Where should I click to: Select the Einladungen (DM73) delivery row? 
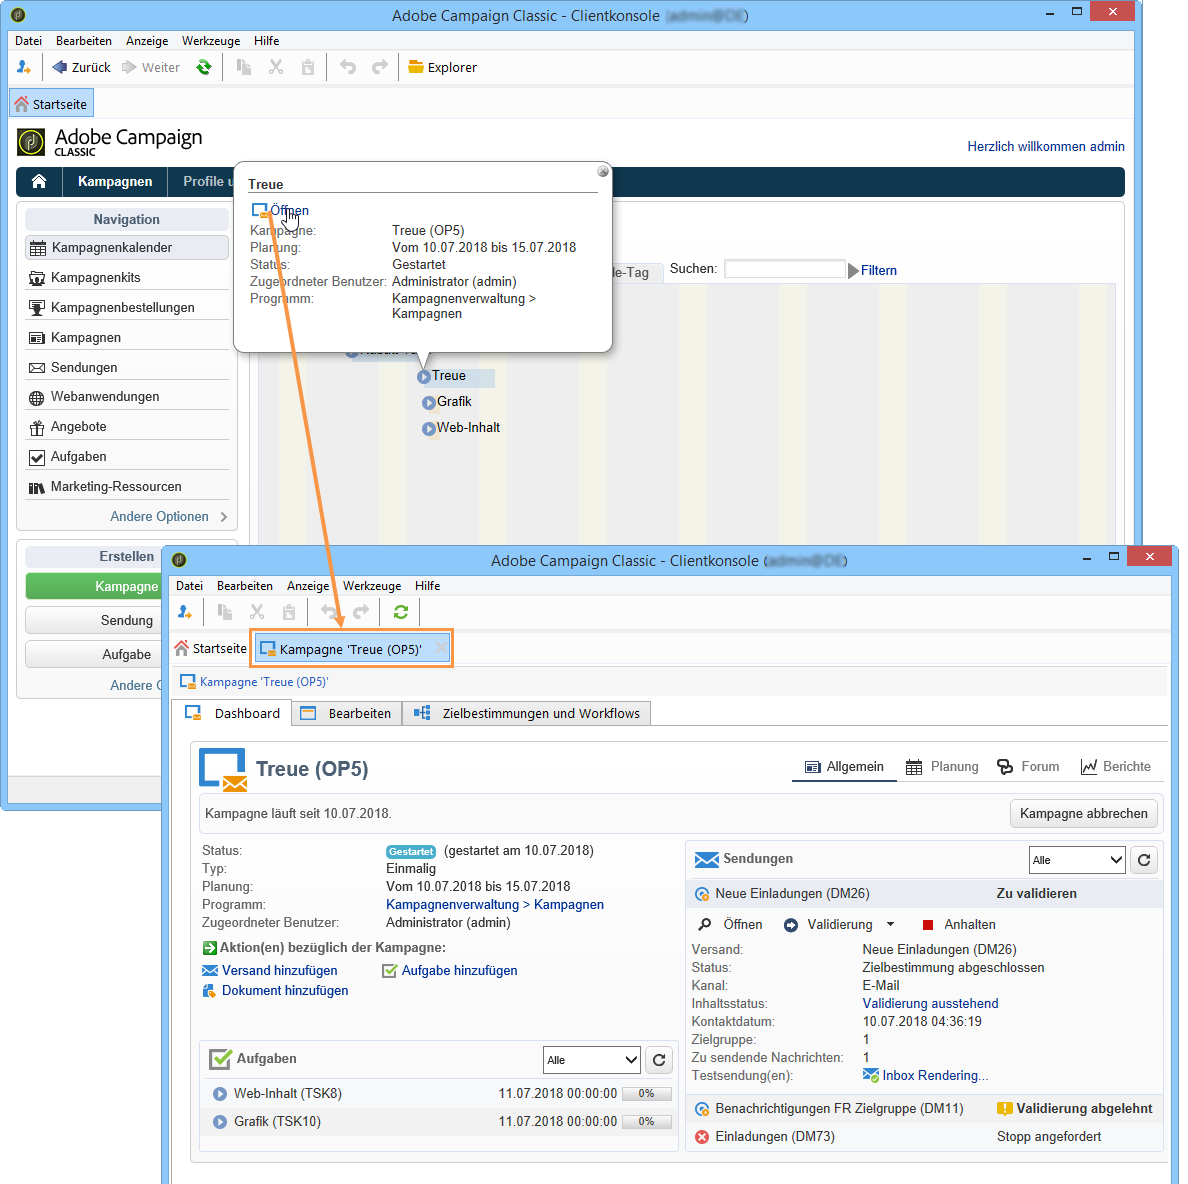coord(925,1137)
